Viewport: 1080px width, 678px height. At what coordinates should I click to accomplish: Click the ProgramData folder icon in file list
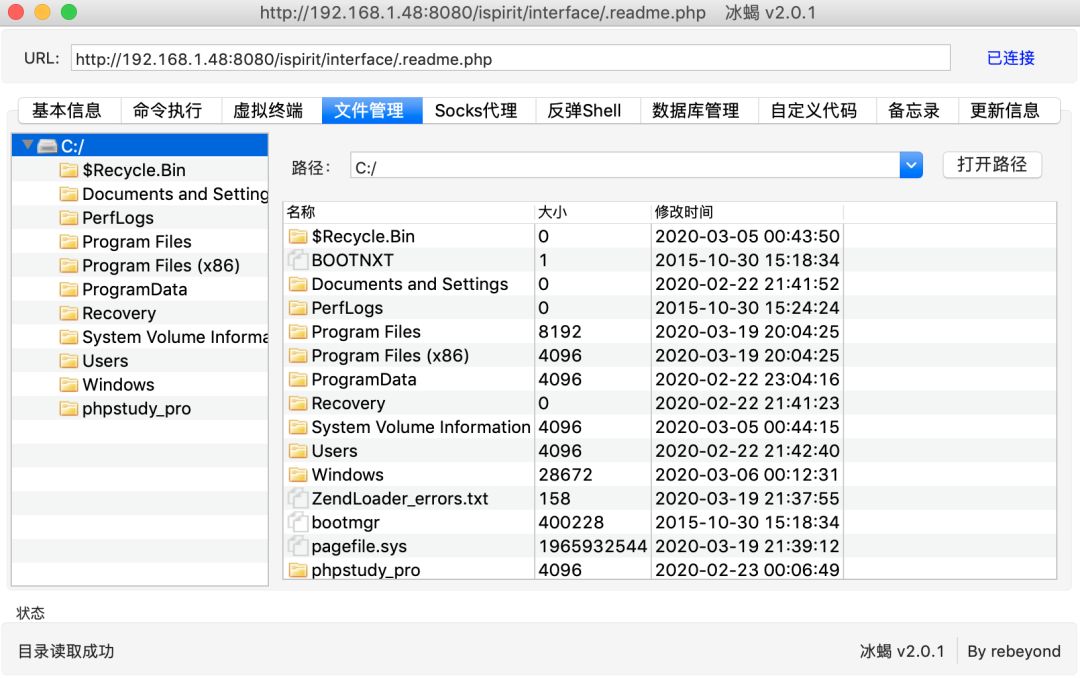pos(298,380)
